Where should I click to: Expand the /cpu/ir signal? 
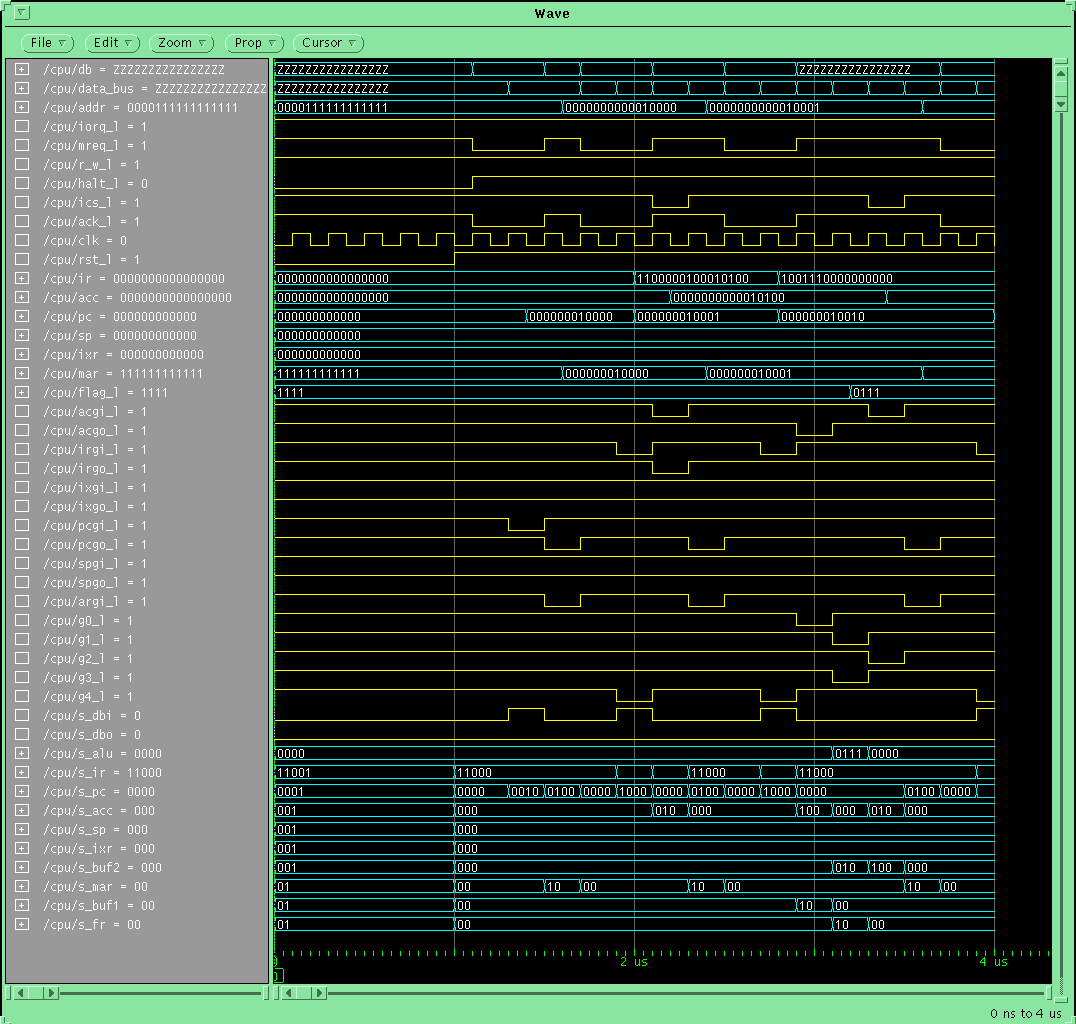(22, 279)
